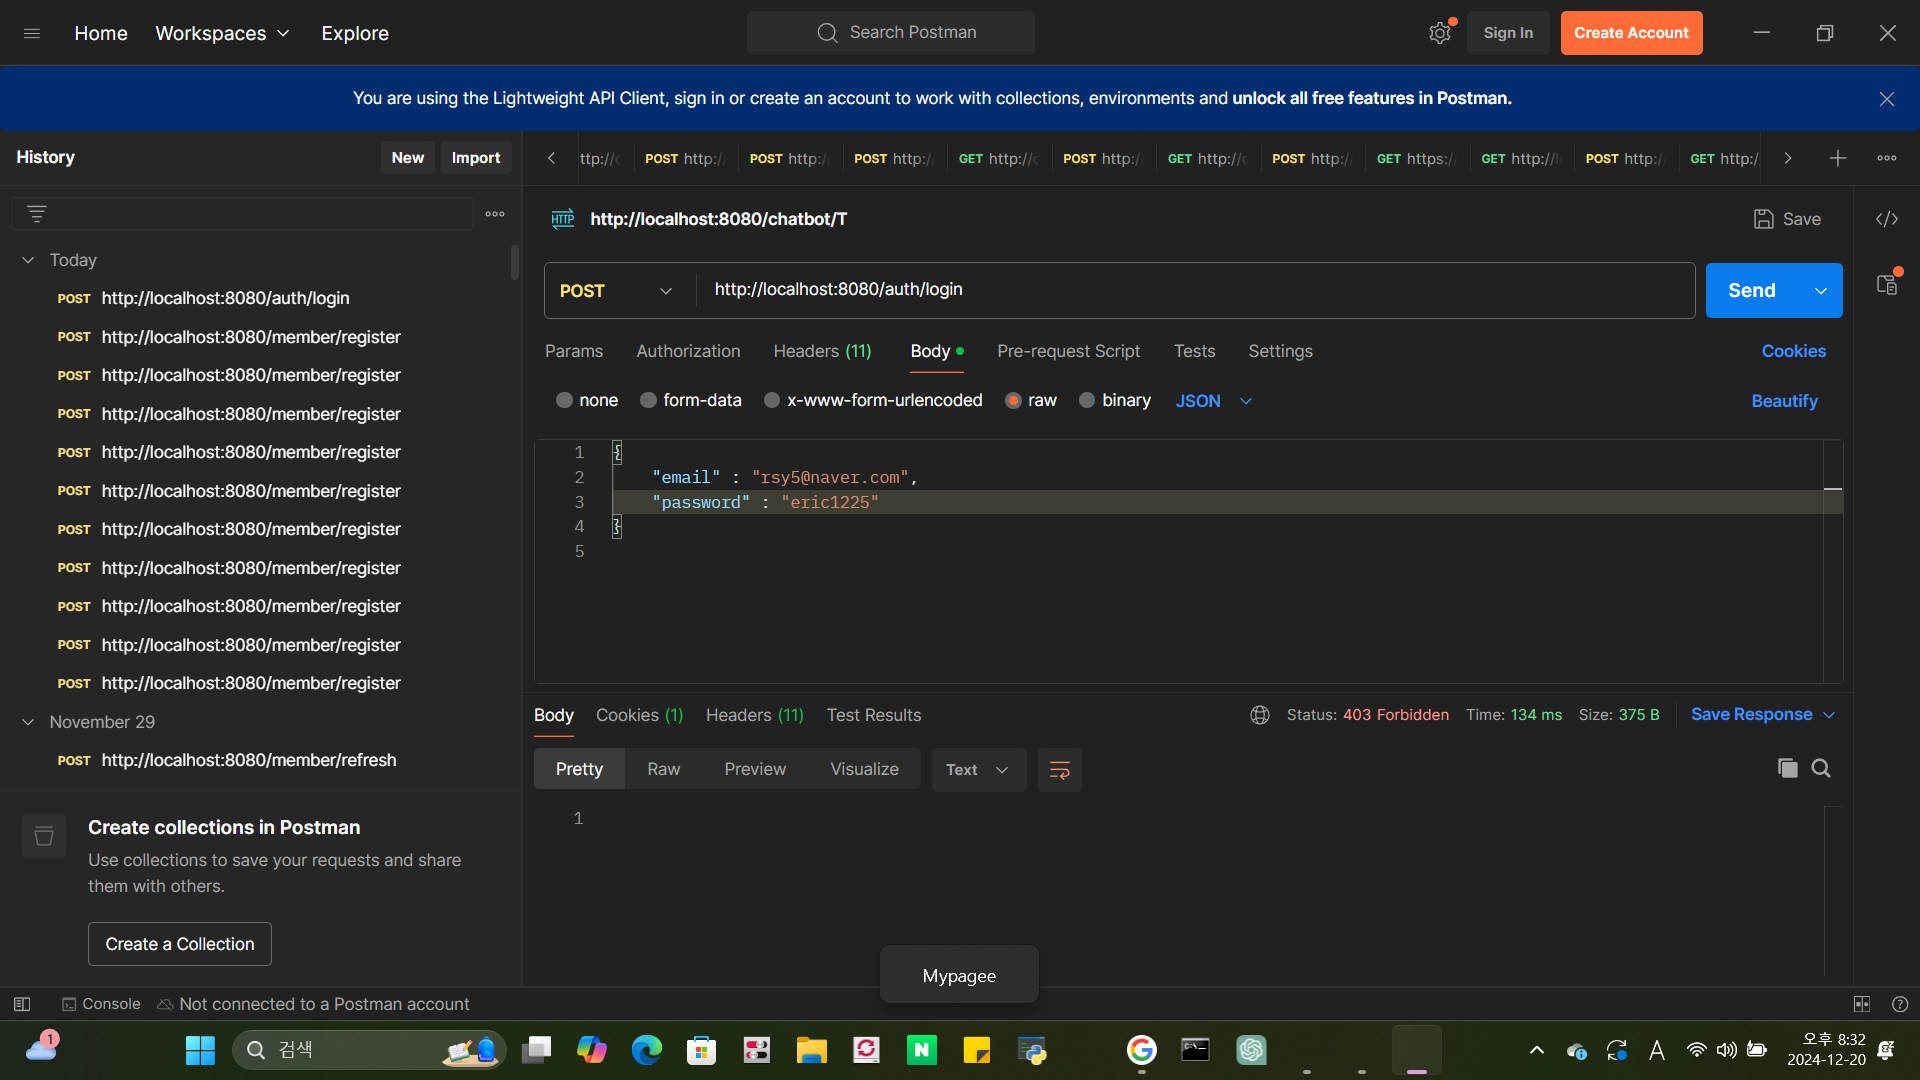Show hidden system tray icons chevron

(x=1537, y=1050)
